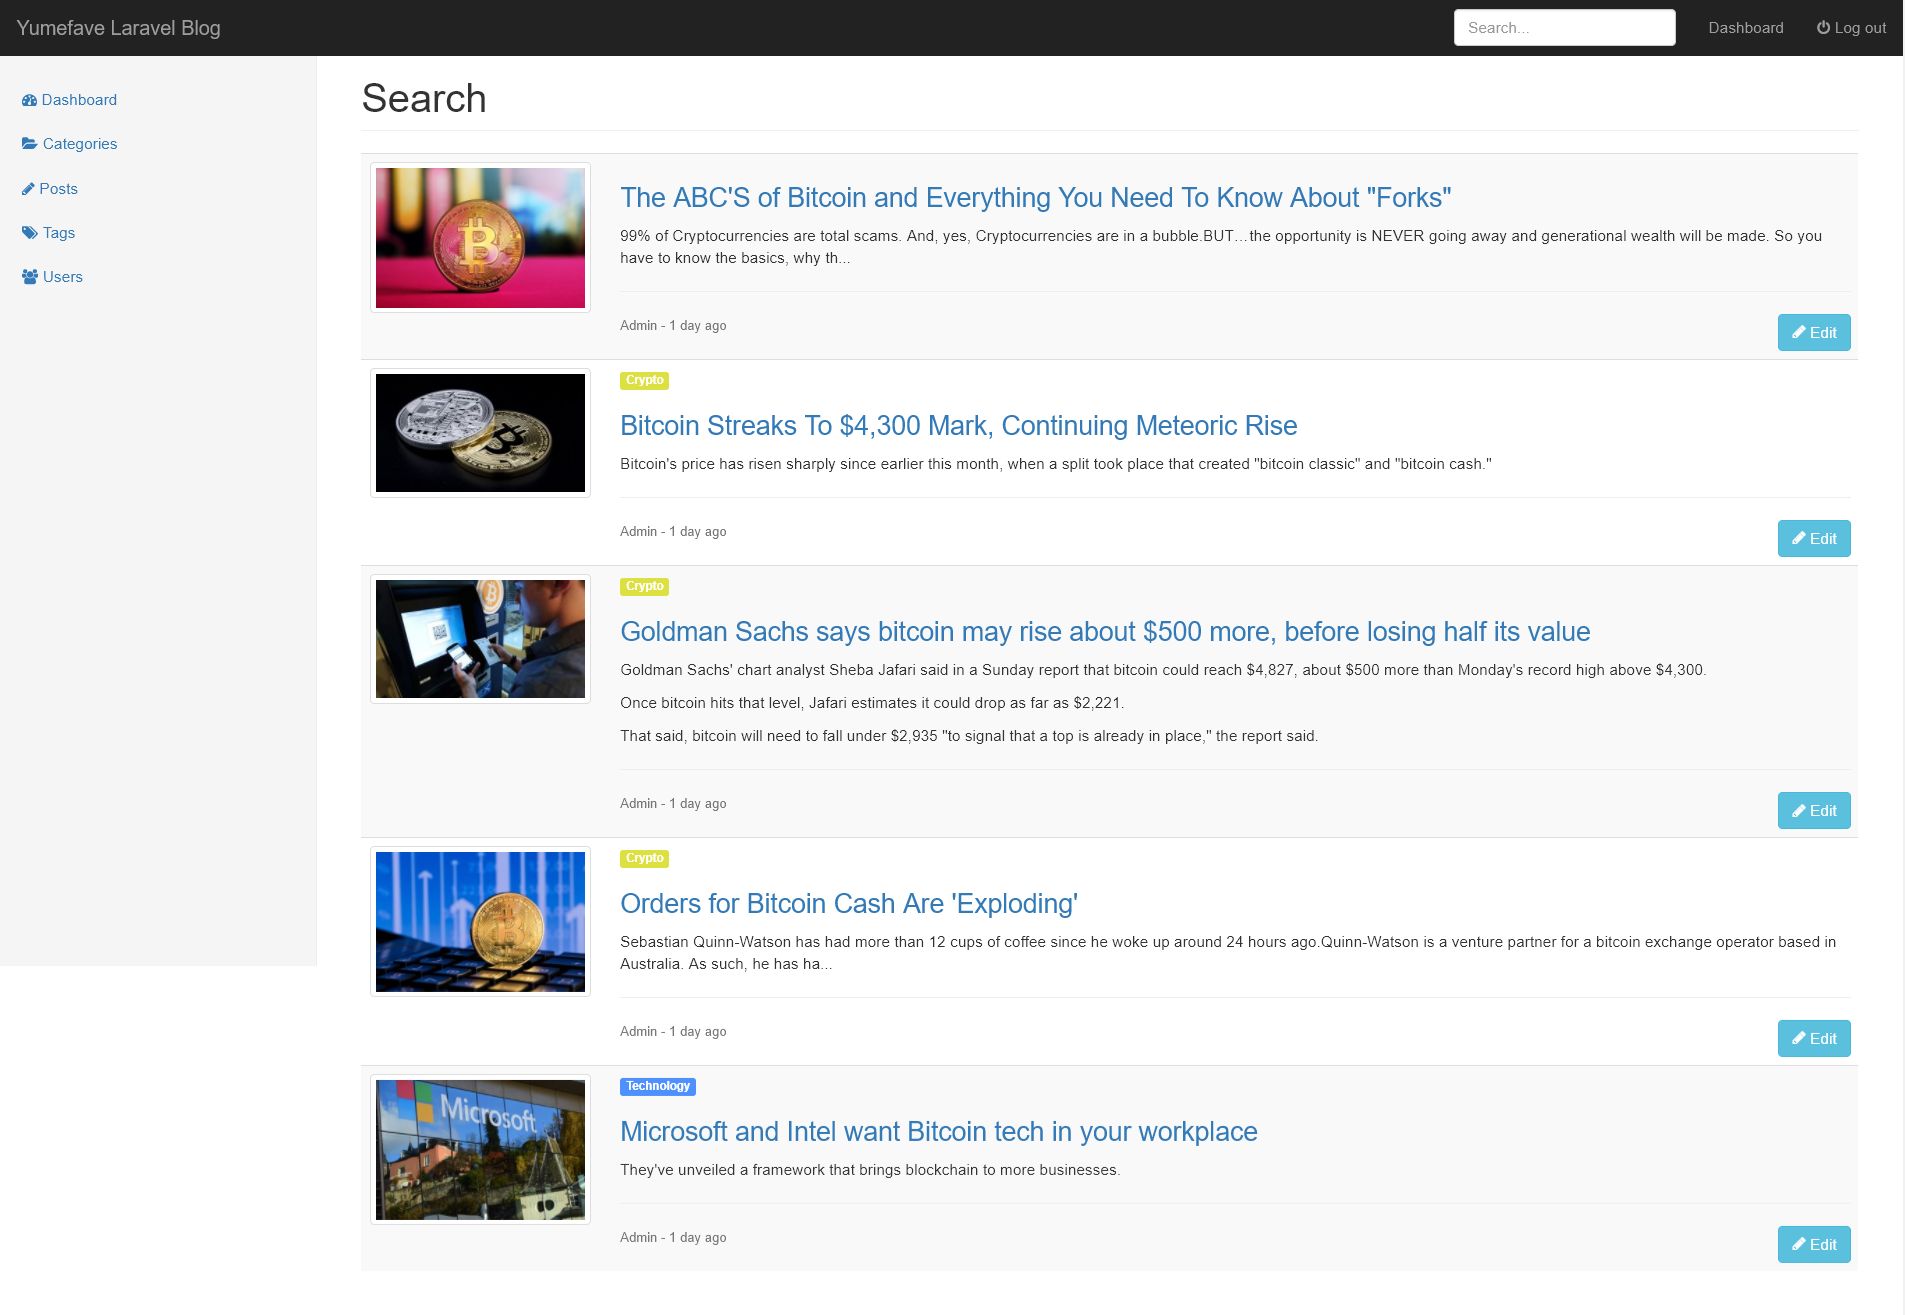
Task: Click the Users group icon in sidebar
Action: click(30, 277)
